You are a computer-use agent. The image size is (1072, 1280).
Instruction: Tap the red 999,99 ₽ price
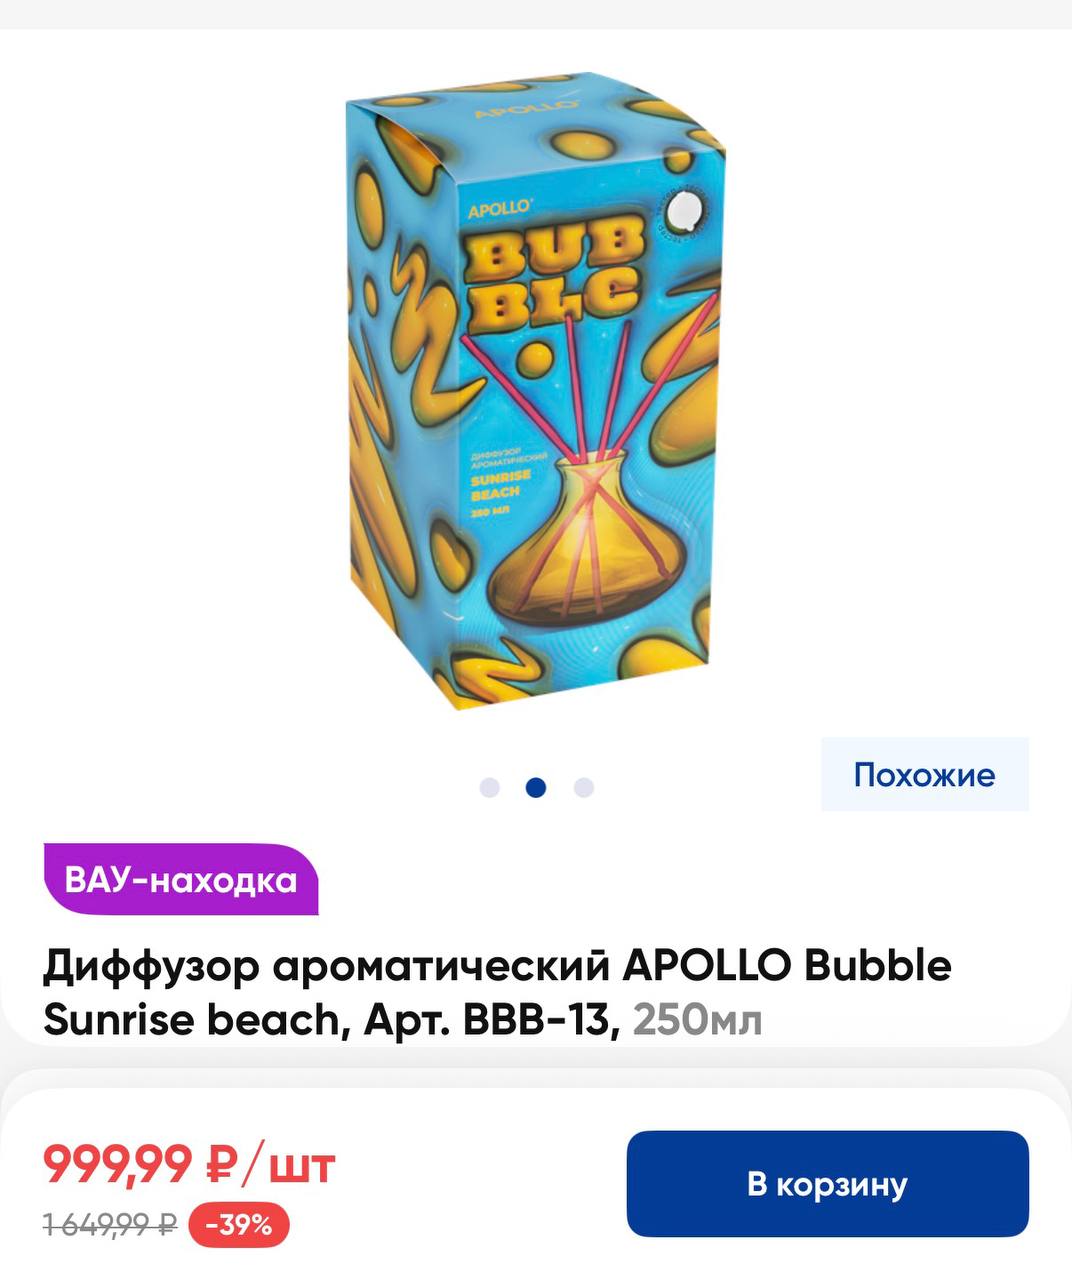click(139, 1163)
